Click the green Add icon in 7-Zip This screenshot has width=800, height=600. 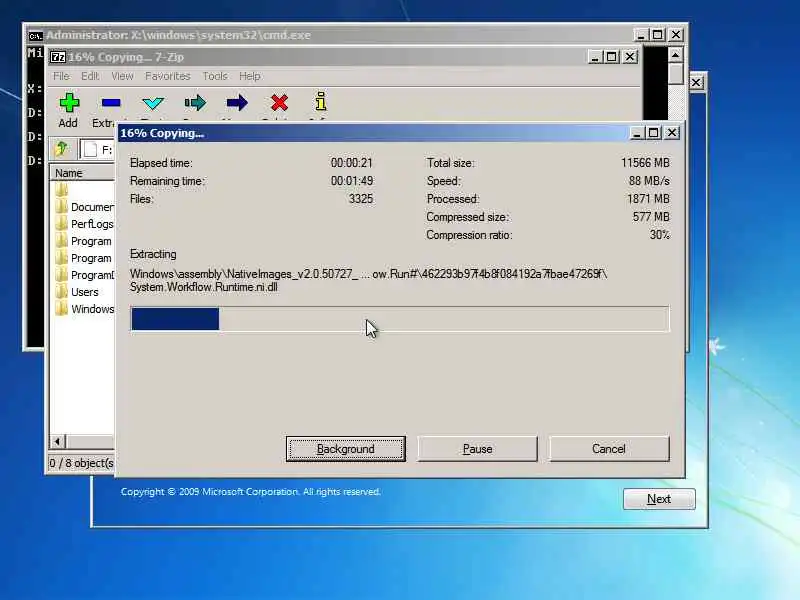[x=69, y=103]
